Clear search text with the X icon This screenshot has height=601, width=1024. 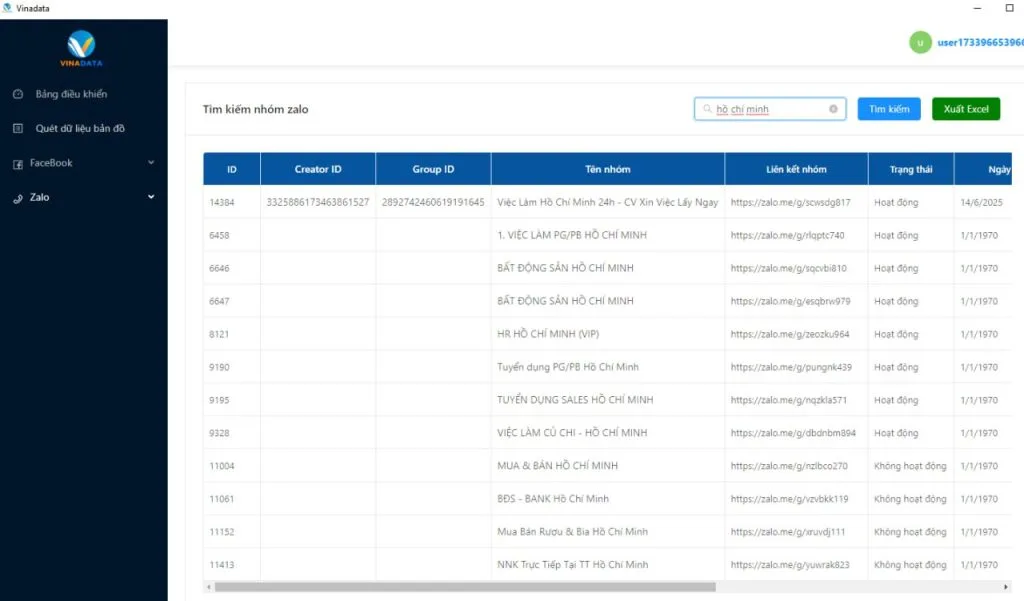[833, 109]
